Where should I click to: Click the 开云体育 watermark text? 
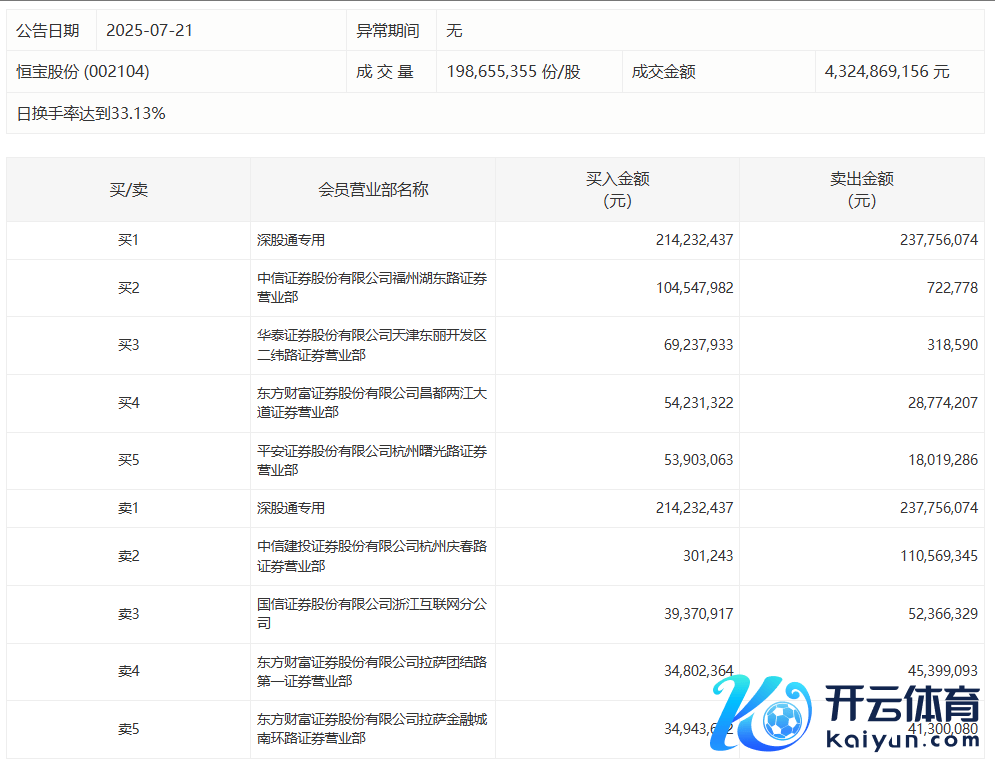[x=904, y=706]
